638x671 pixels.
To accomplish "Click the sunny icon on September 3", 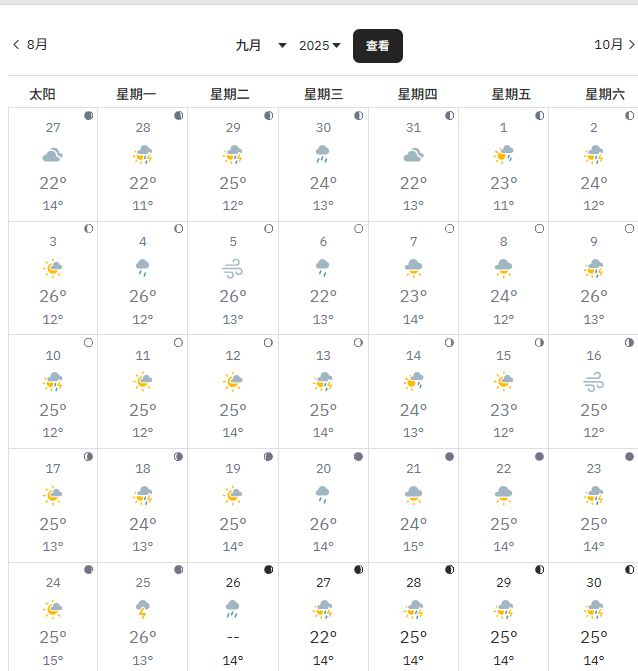I will [x=53, y=268].
